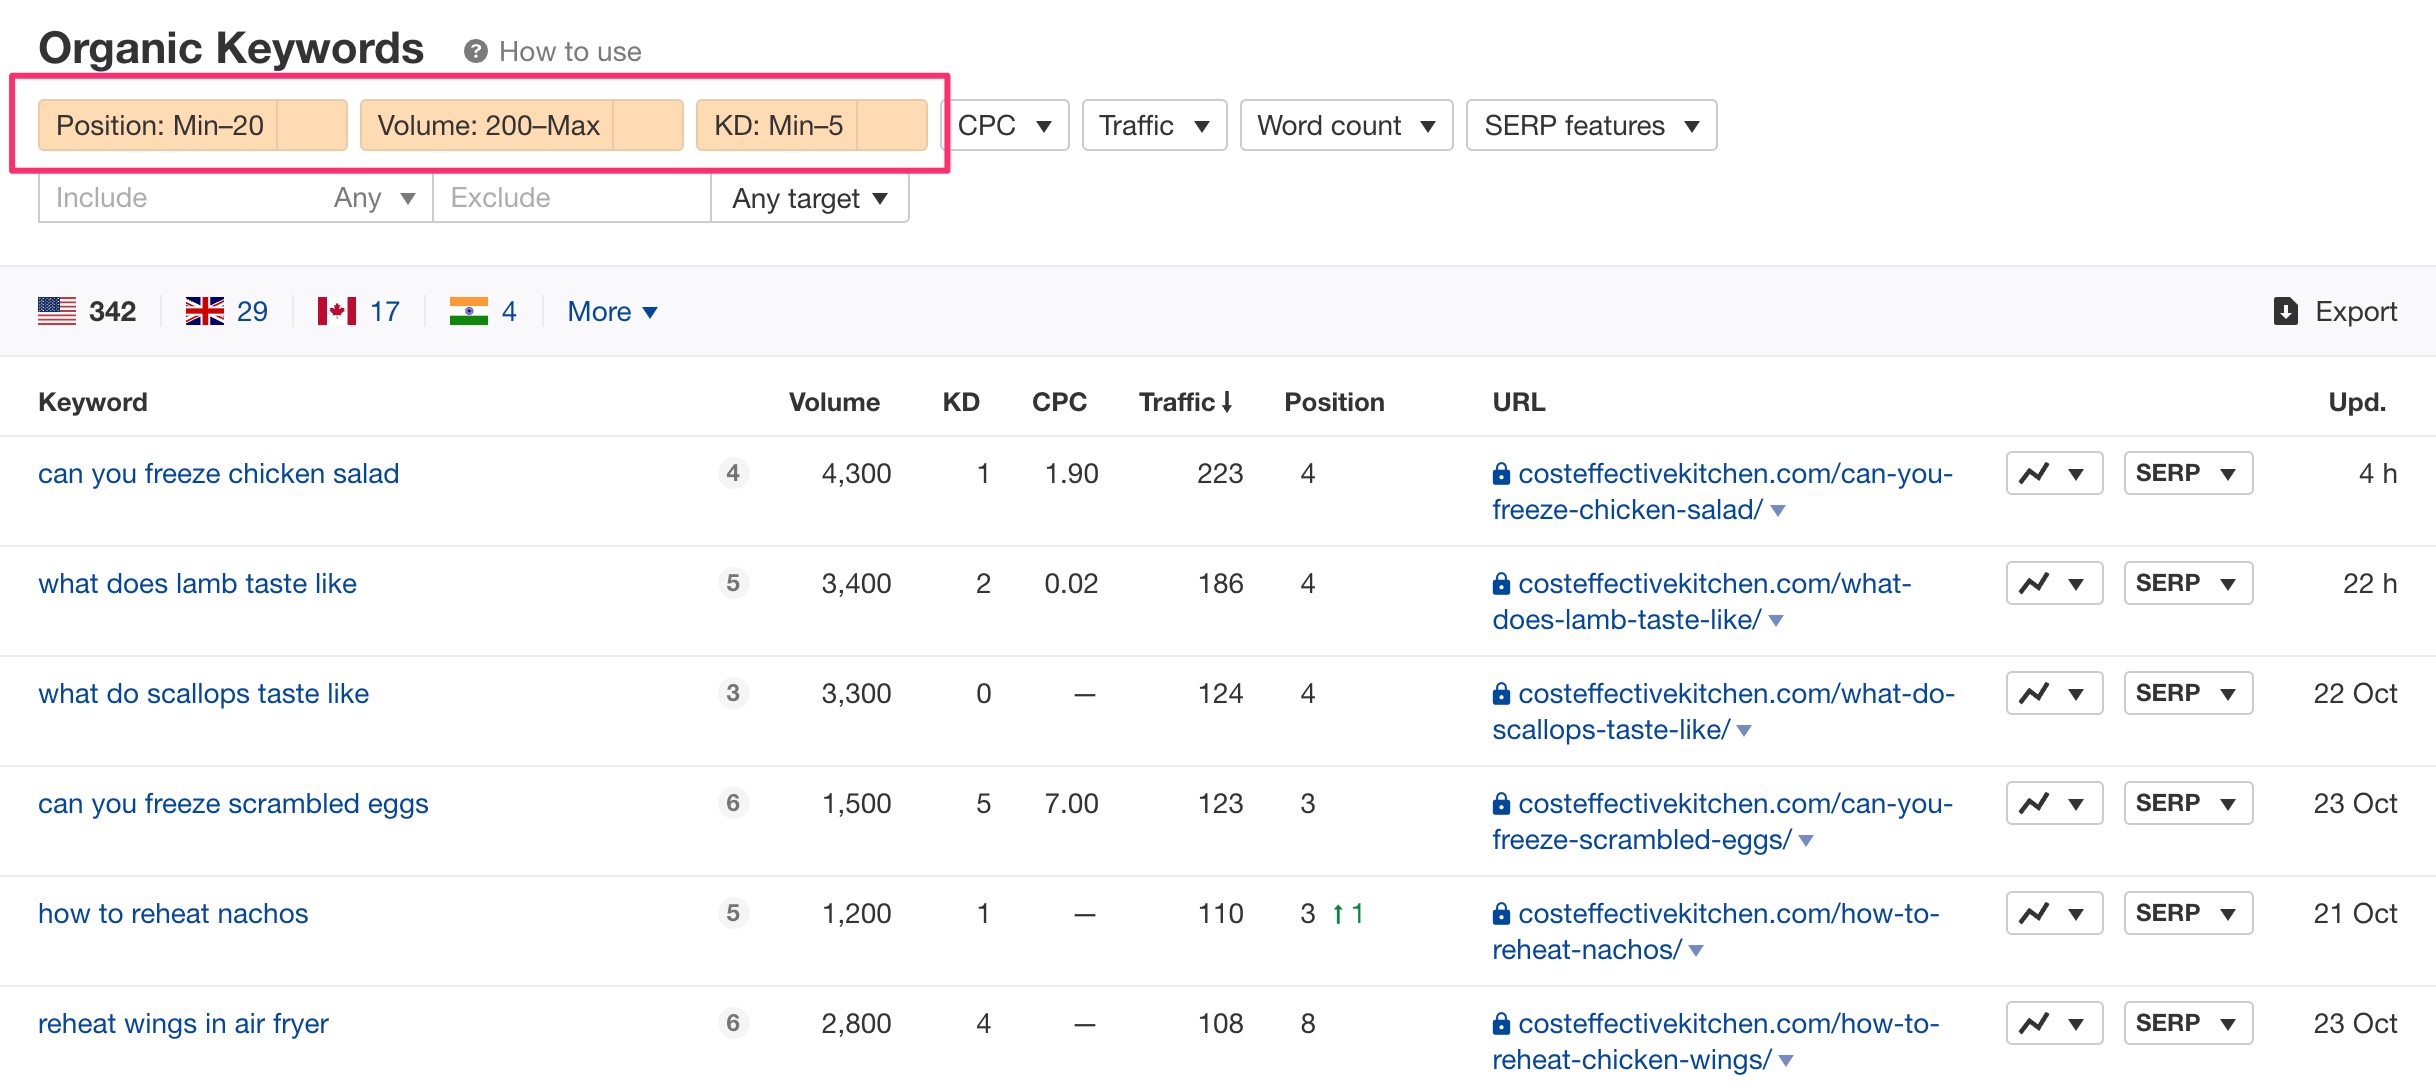Expand URL arrow after does-lamb-taste-like/
This screenshot has width=2436, height=1092.
coord(1776,621)
